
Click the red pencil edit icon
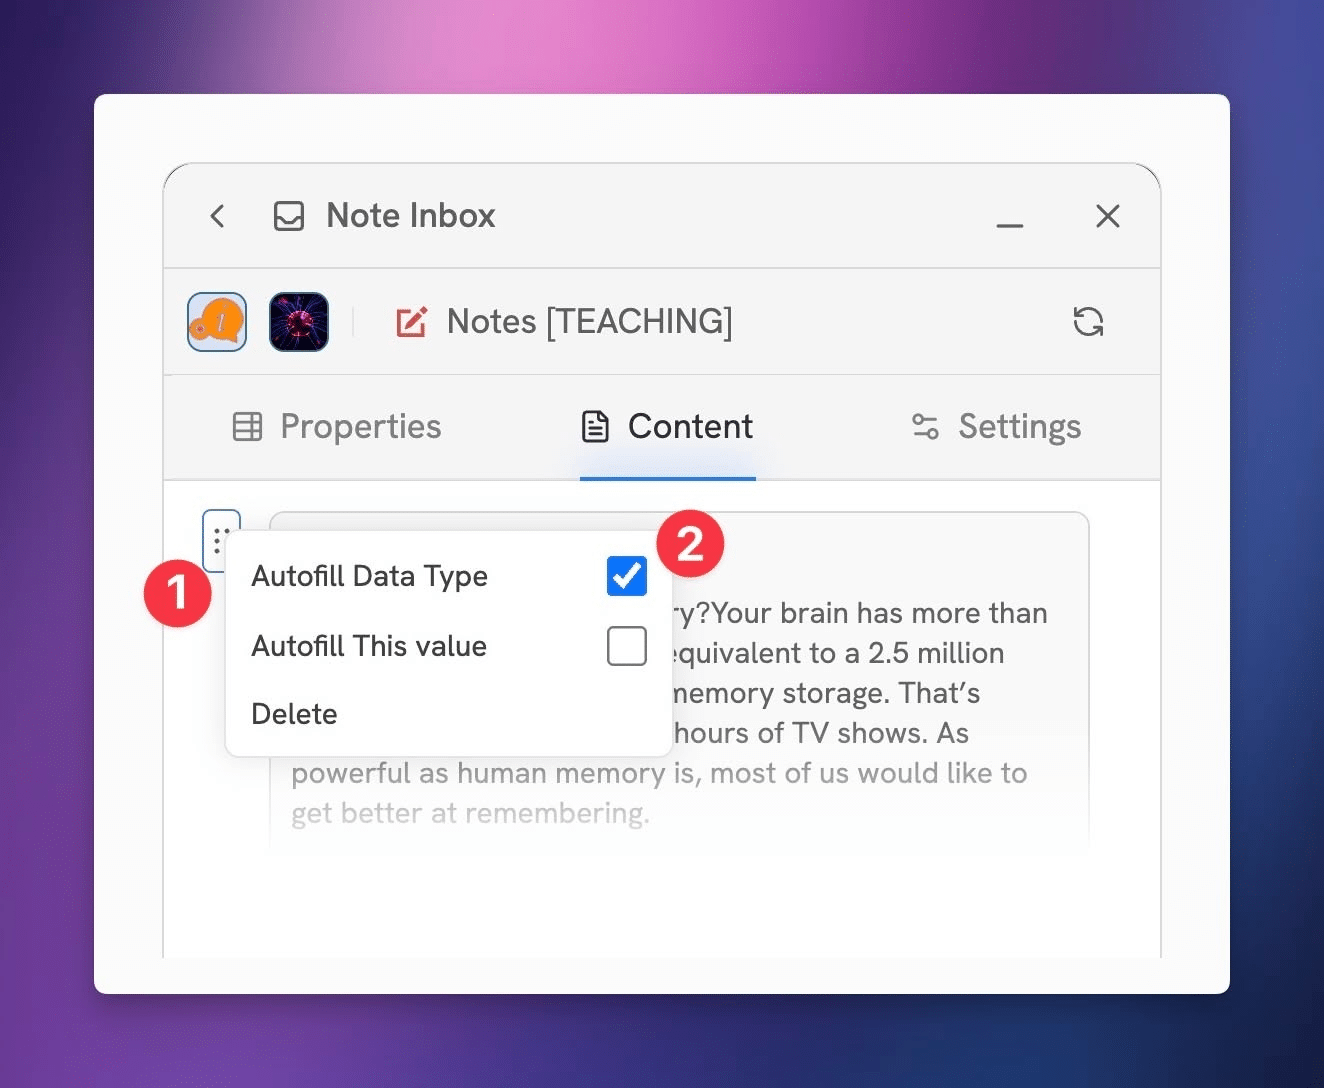coord(412,322)
